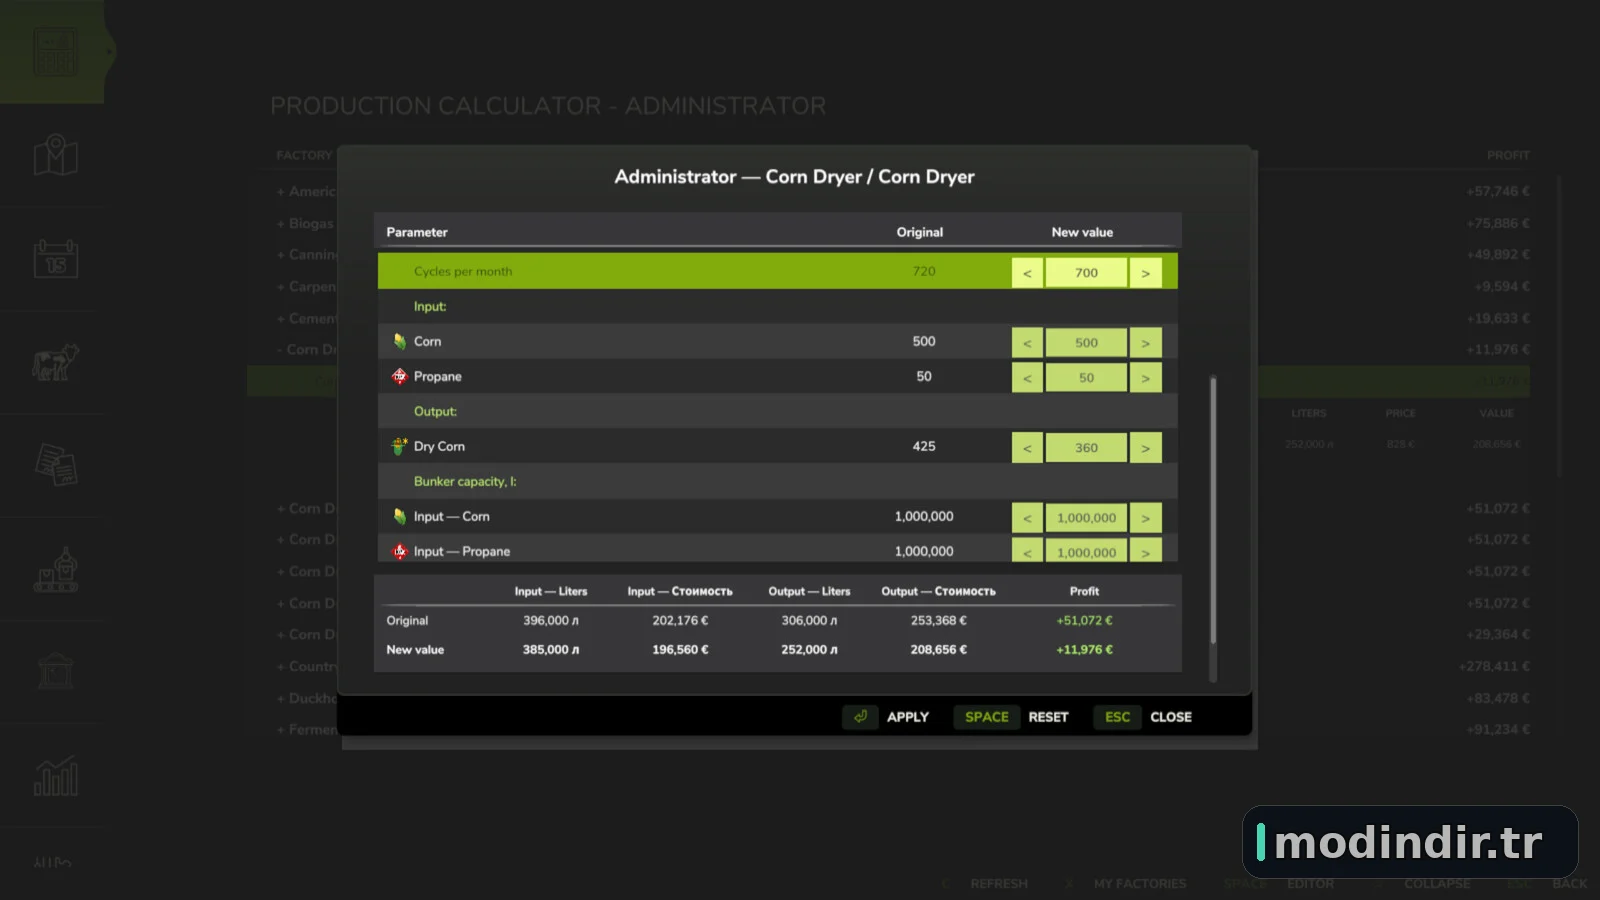Open the calendar page in sidebar
Image resolution: width=1600 pixels, height=900 pixels.
coord(56,258)
